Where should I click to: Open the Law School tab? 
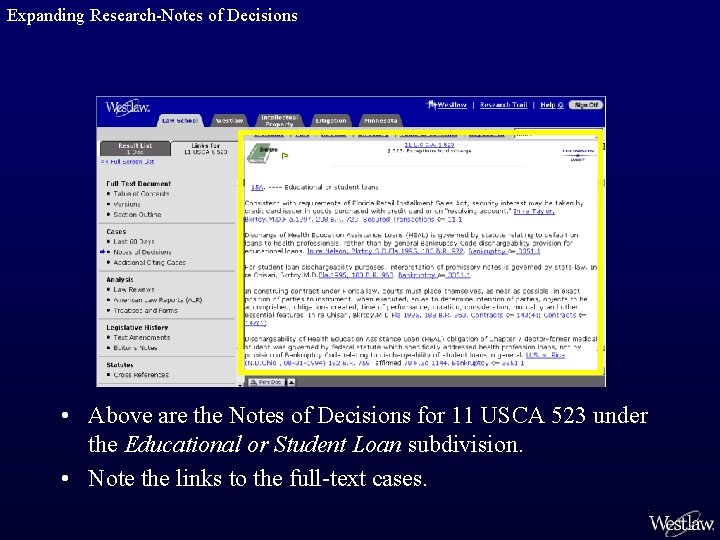180,120
